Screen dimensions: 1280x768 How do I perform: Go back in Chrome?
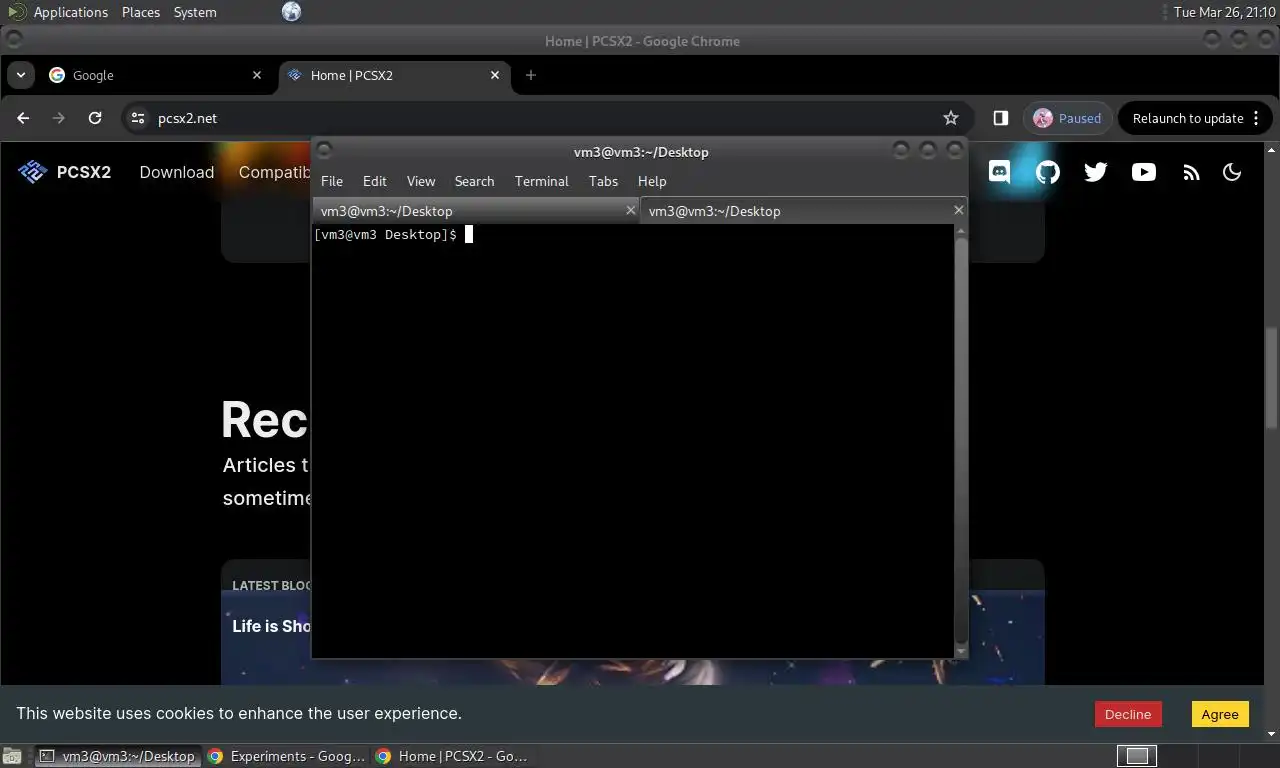[x=23, y=118]
